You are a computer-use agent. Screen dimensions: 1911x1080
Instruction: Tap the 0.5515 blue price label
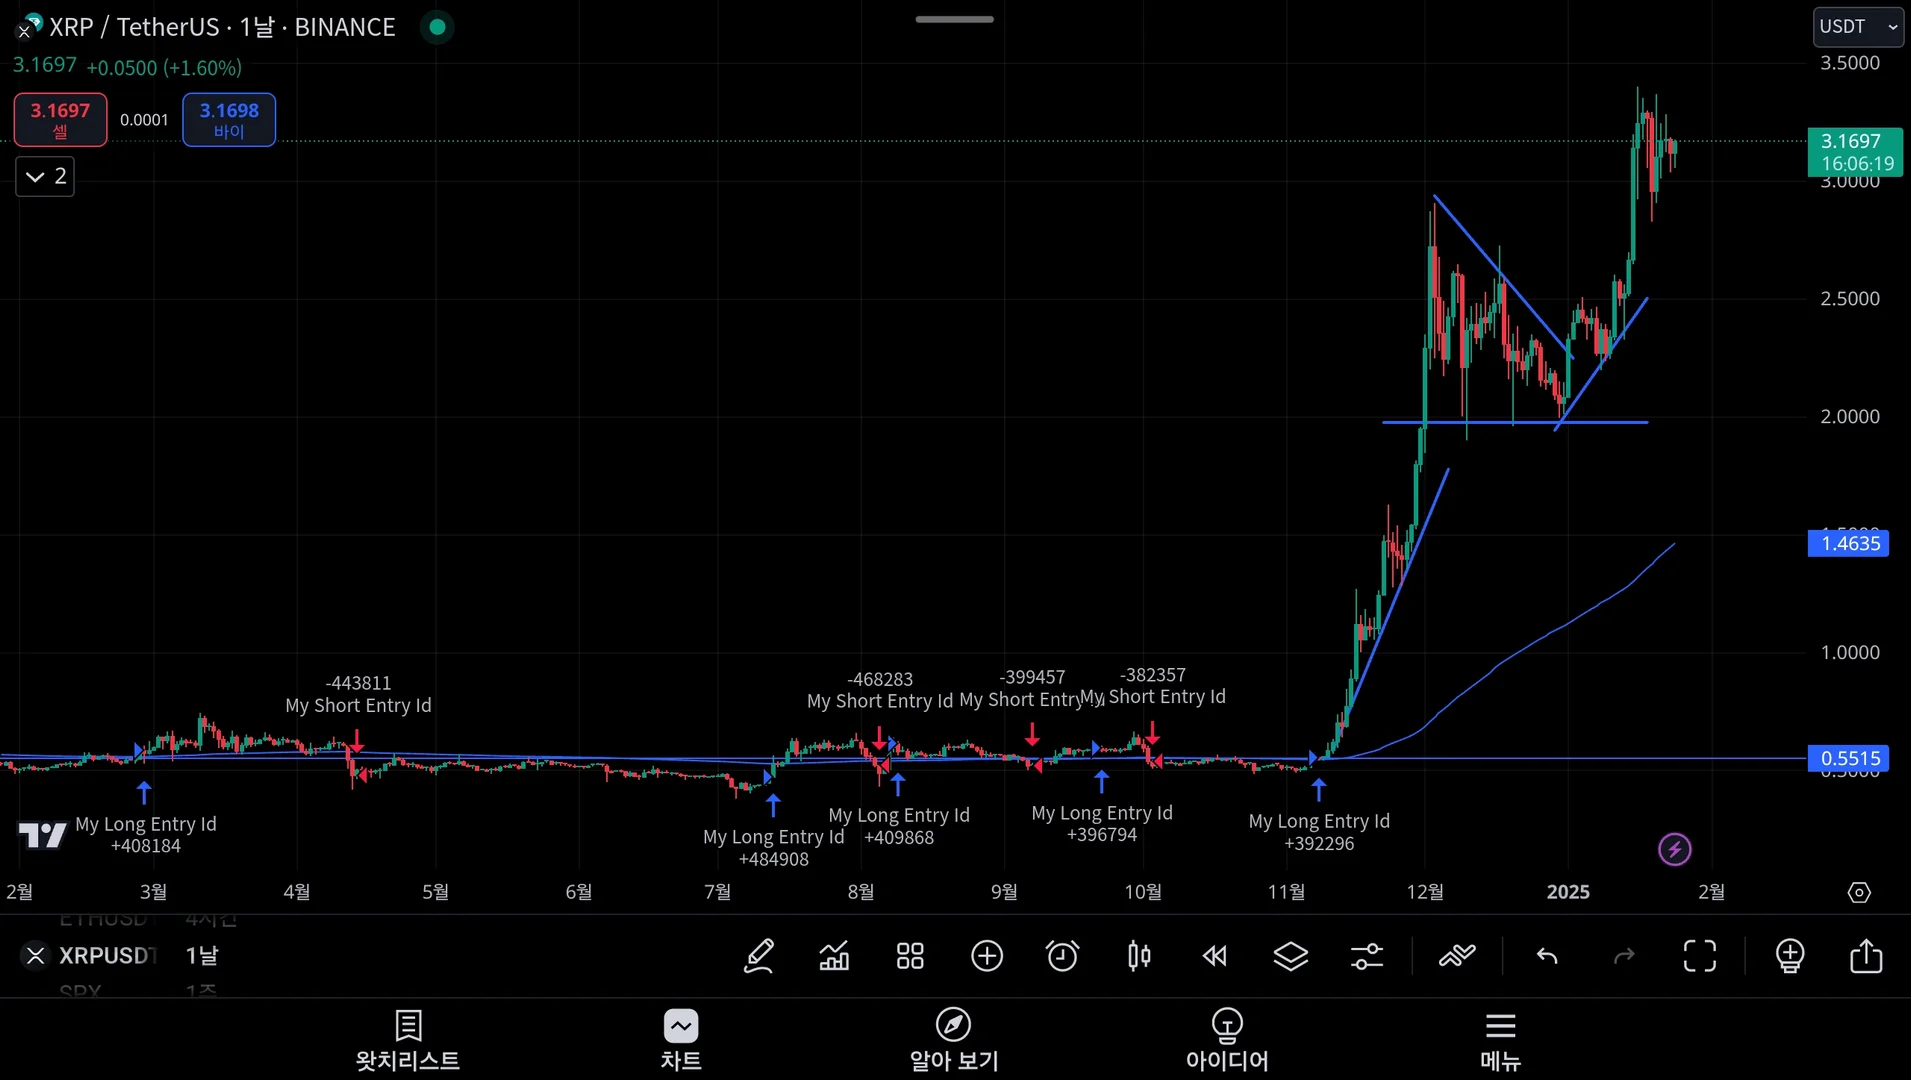tap(1849, 758)
